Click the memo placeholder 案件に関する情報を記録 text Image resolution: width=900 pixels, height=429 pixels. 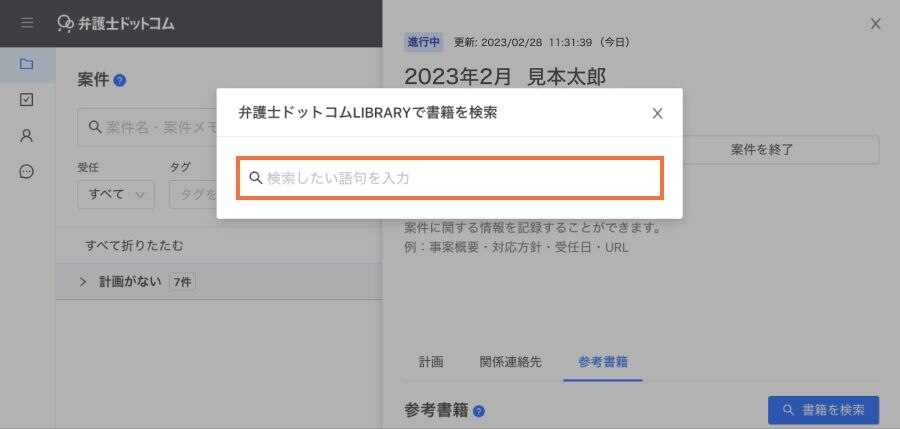(533, 228)
